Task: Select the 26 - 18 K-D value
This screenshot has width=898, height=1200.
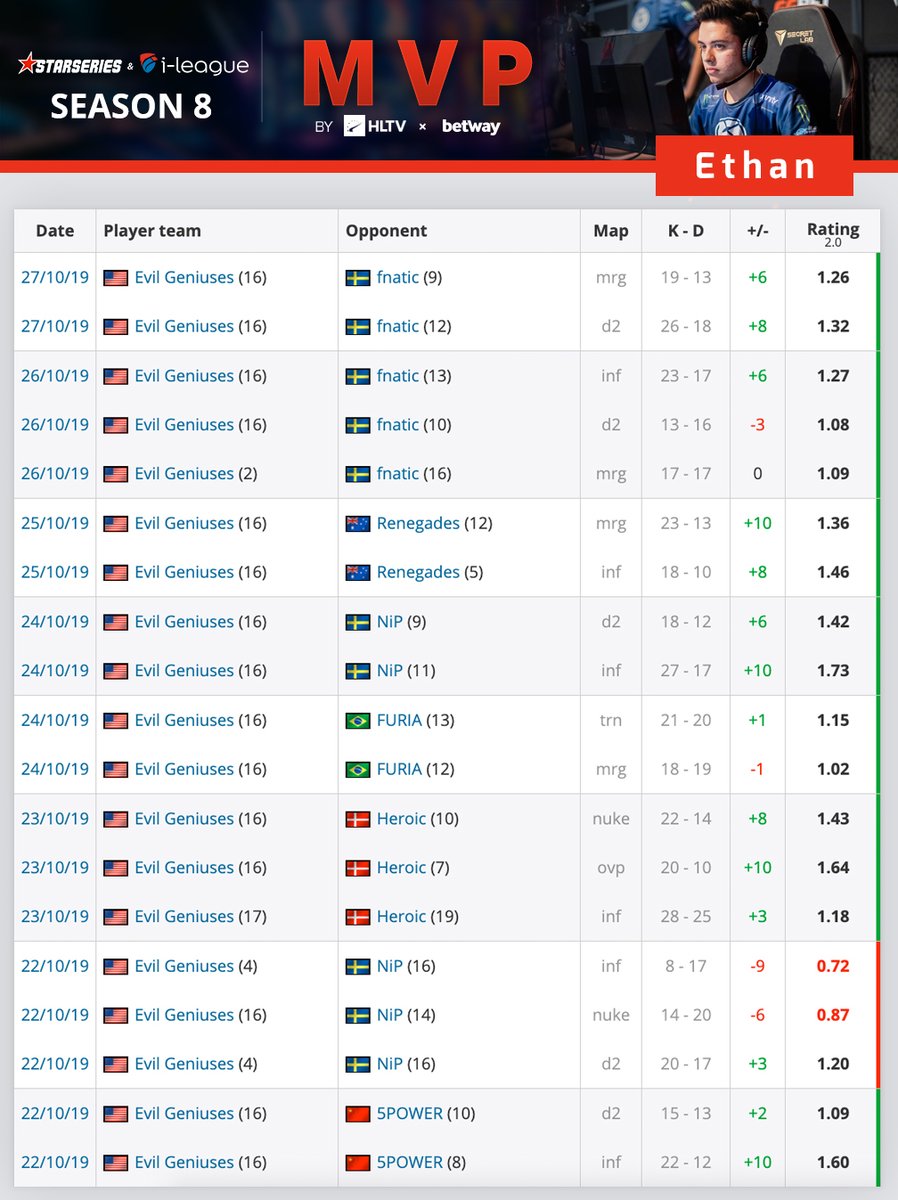Action: 686,326
